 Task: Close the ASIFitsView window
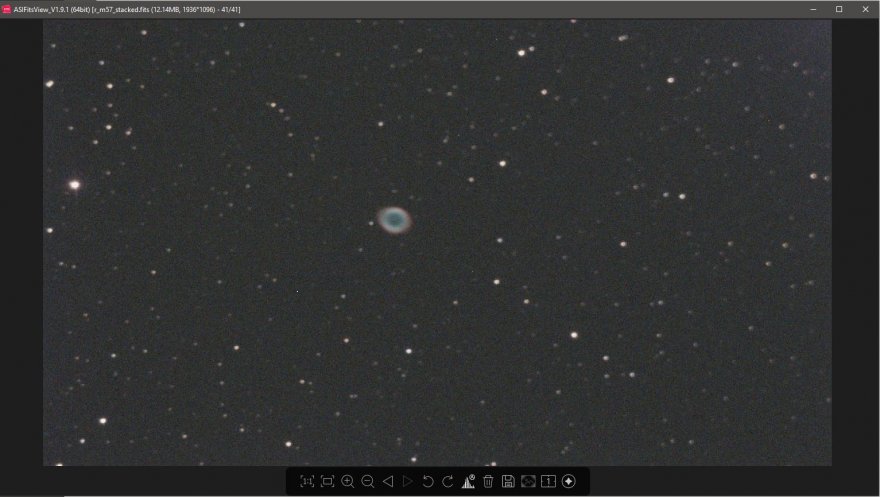865,9
